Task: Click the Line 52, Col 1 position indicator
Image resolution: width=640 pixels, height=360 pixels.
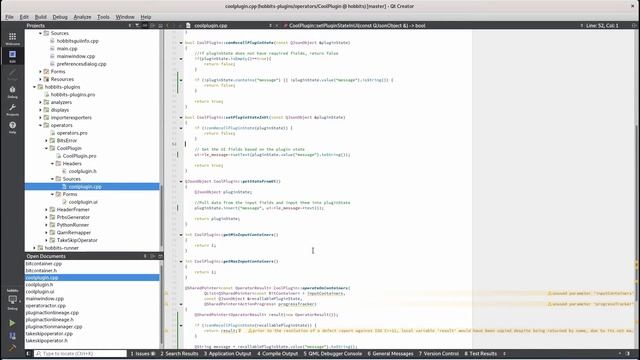Action: (602, 25)
